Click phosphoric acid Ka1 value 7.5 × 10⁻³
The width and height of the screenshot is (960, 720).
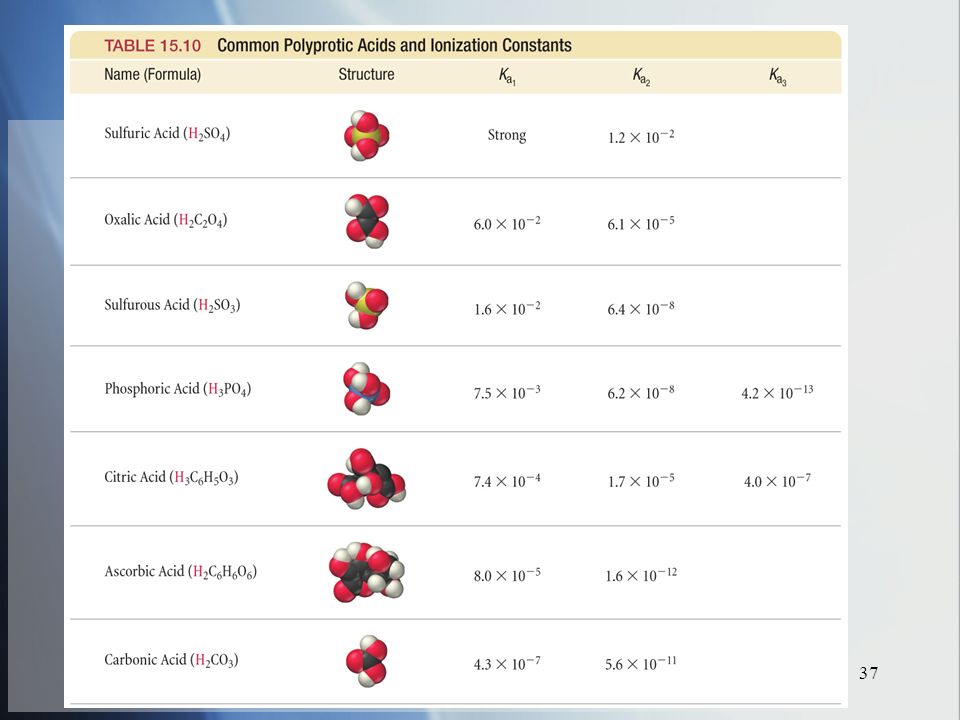(507, 392)
